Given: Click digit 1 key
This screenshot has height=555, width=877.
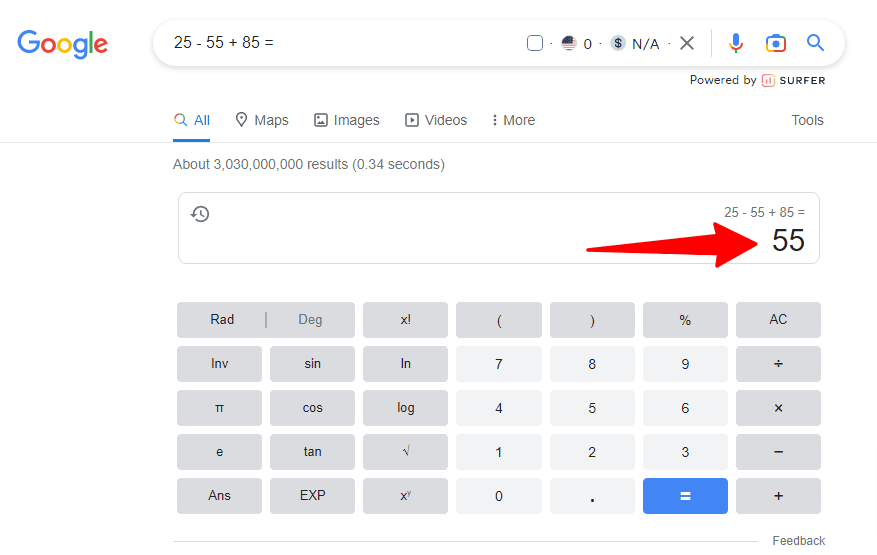Looking at the screenshot, I should tap(499, 451).
